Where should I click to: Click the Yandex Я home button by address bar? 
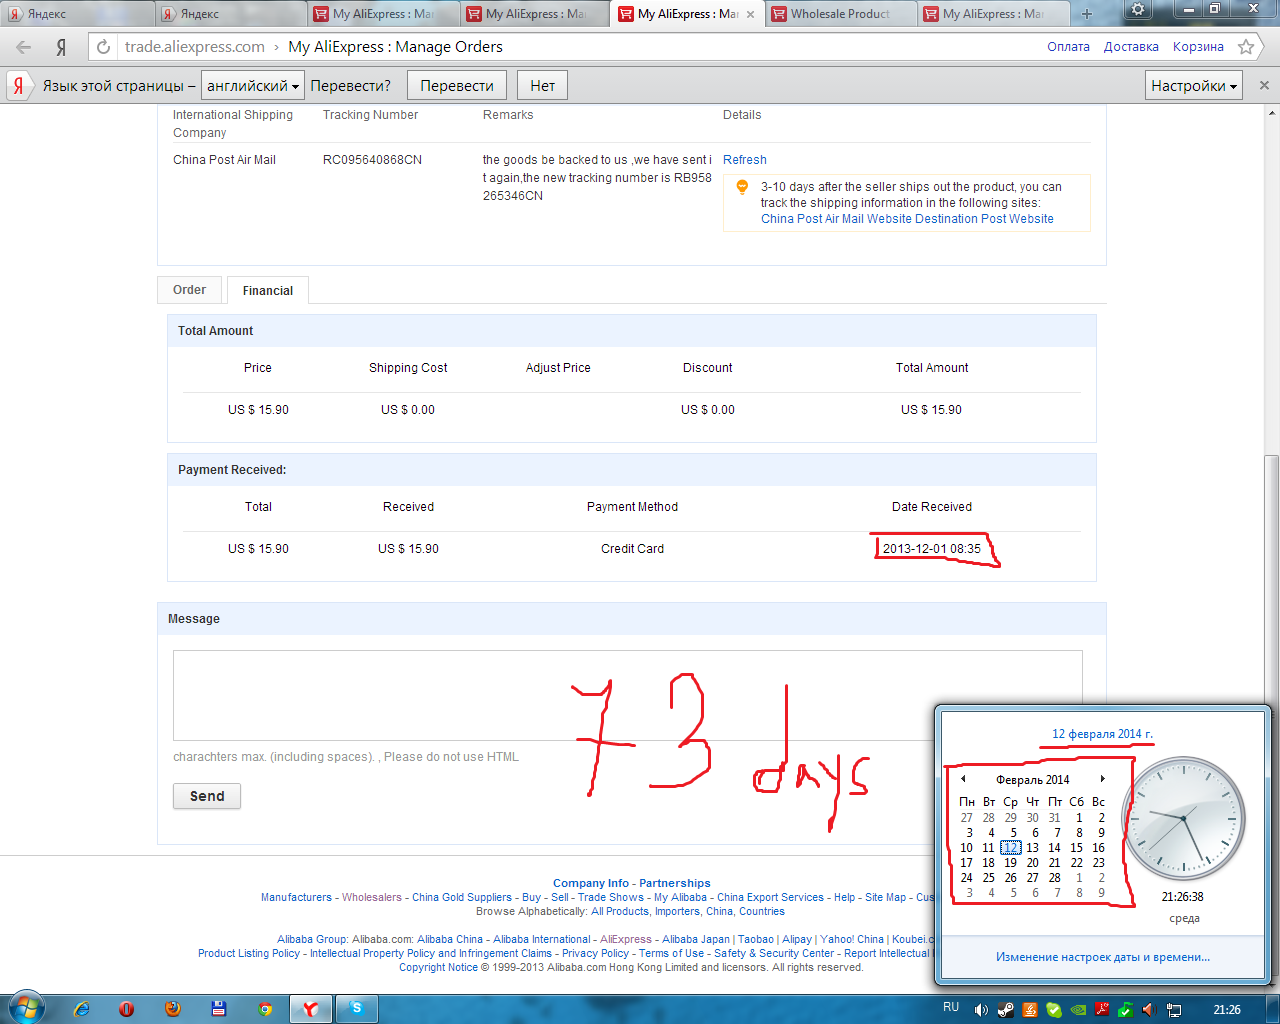click(x=61, y=47)
